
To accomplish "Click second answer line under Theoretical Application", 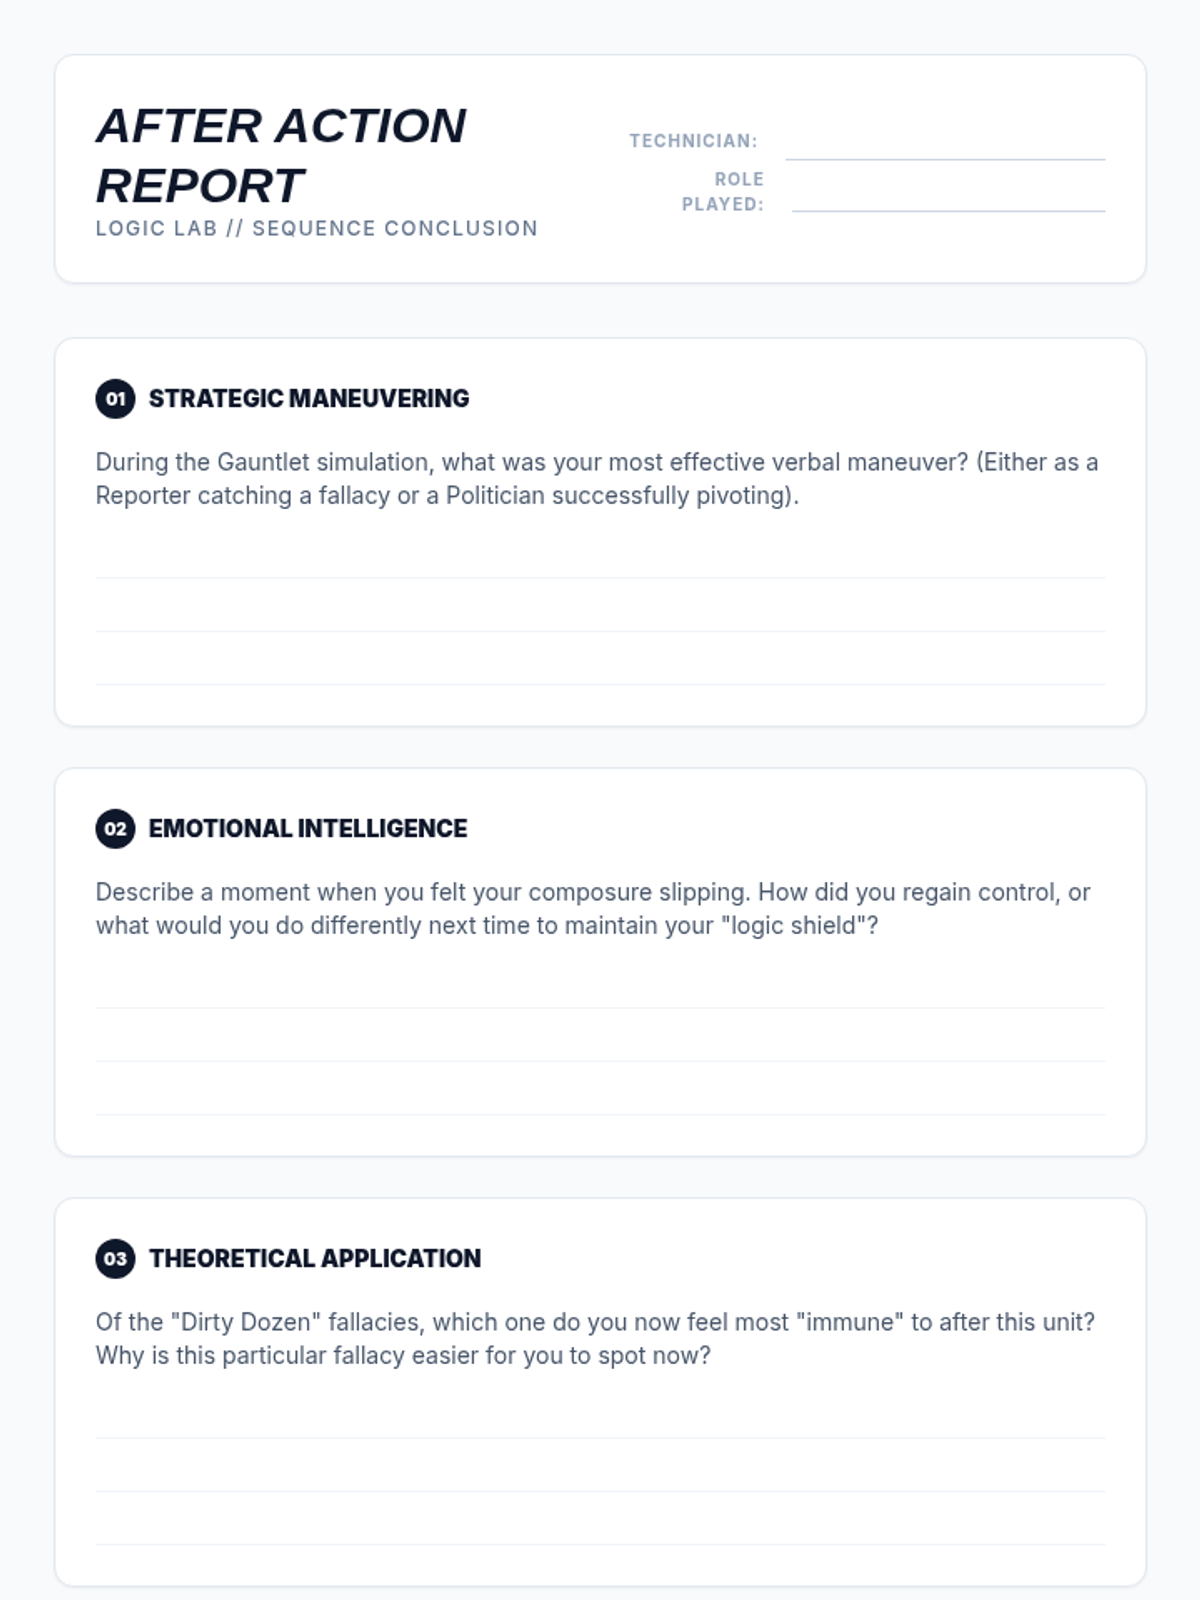I will (x=600, y=1473).
